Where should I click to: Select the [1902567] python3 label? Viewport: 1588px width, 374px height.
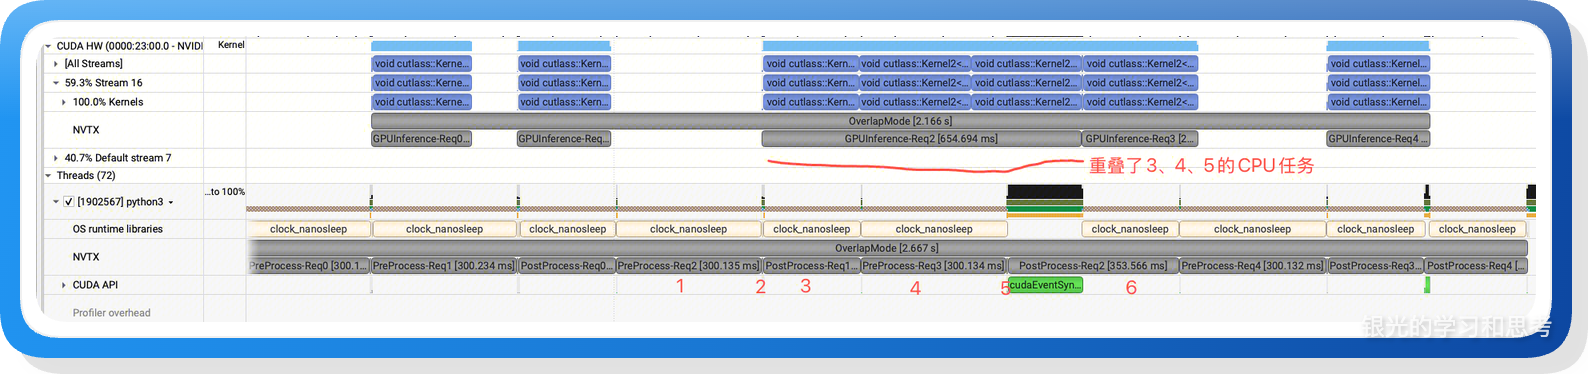point(120,202)
